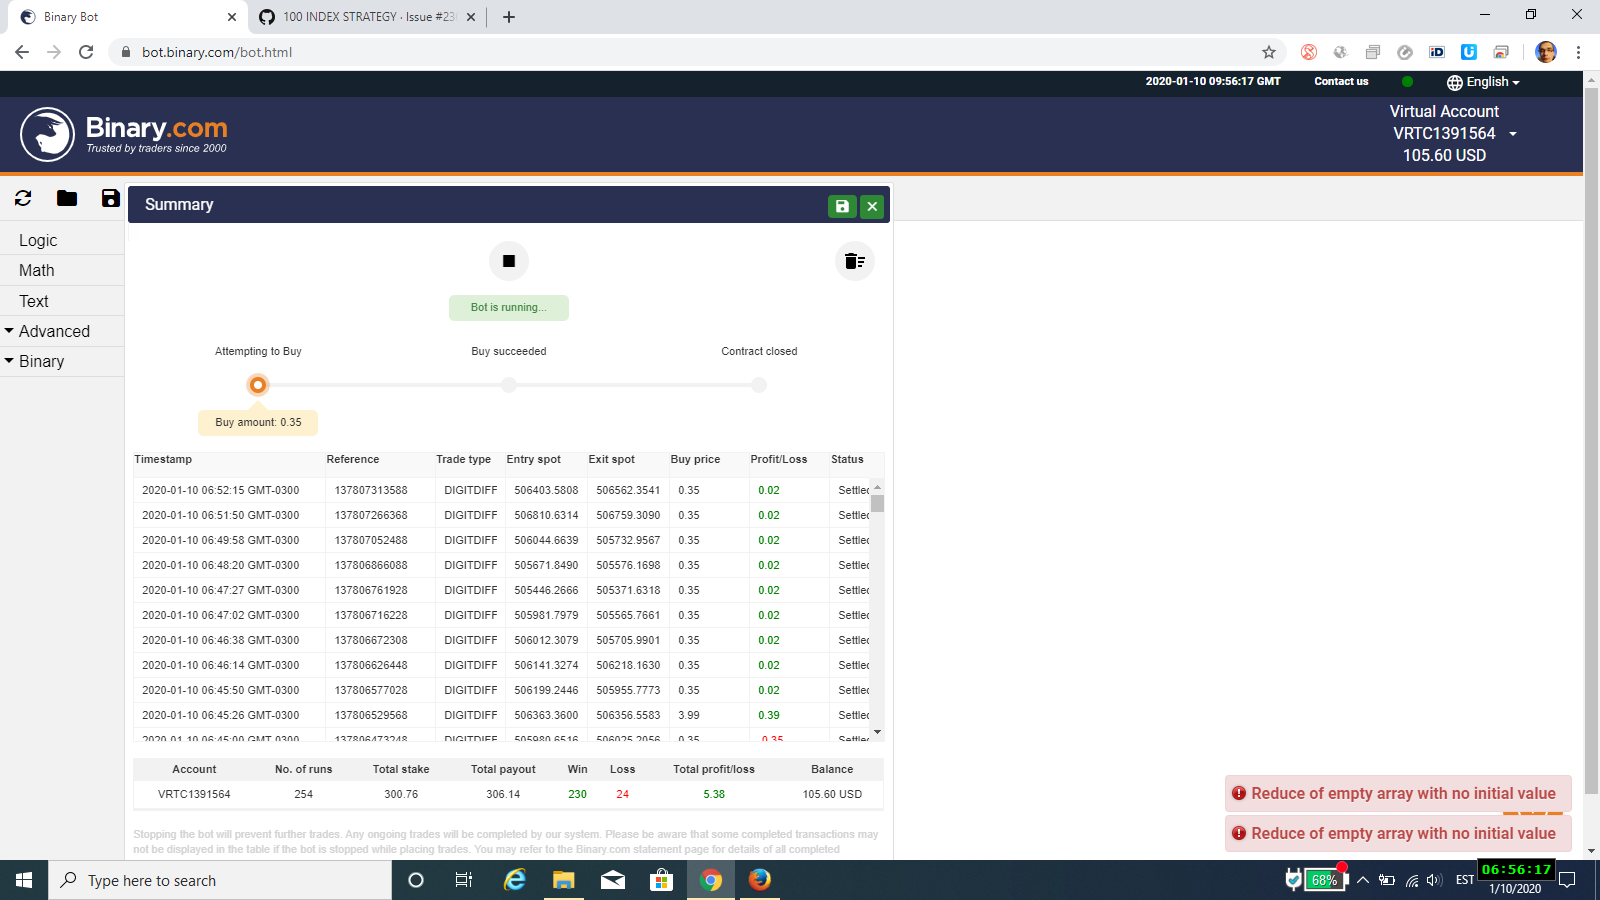
Task: Reset the workspace with the refresh icon
Action: click(x=22, y=198)
